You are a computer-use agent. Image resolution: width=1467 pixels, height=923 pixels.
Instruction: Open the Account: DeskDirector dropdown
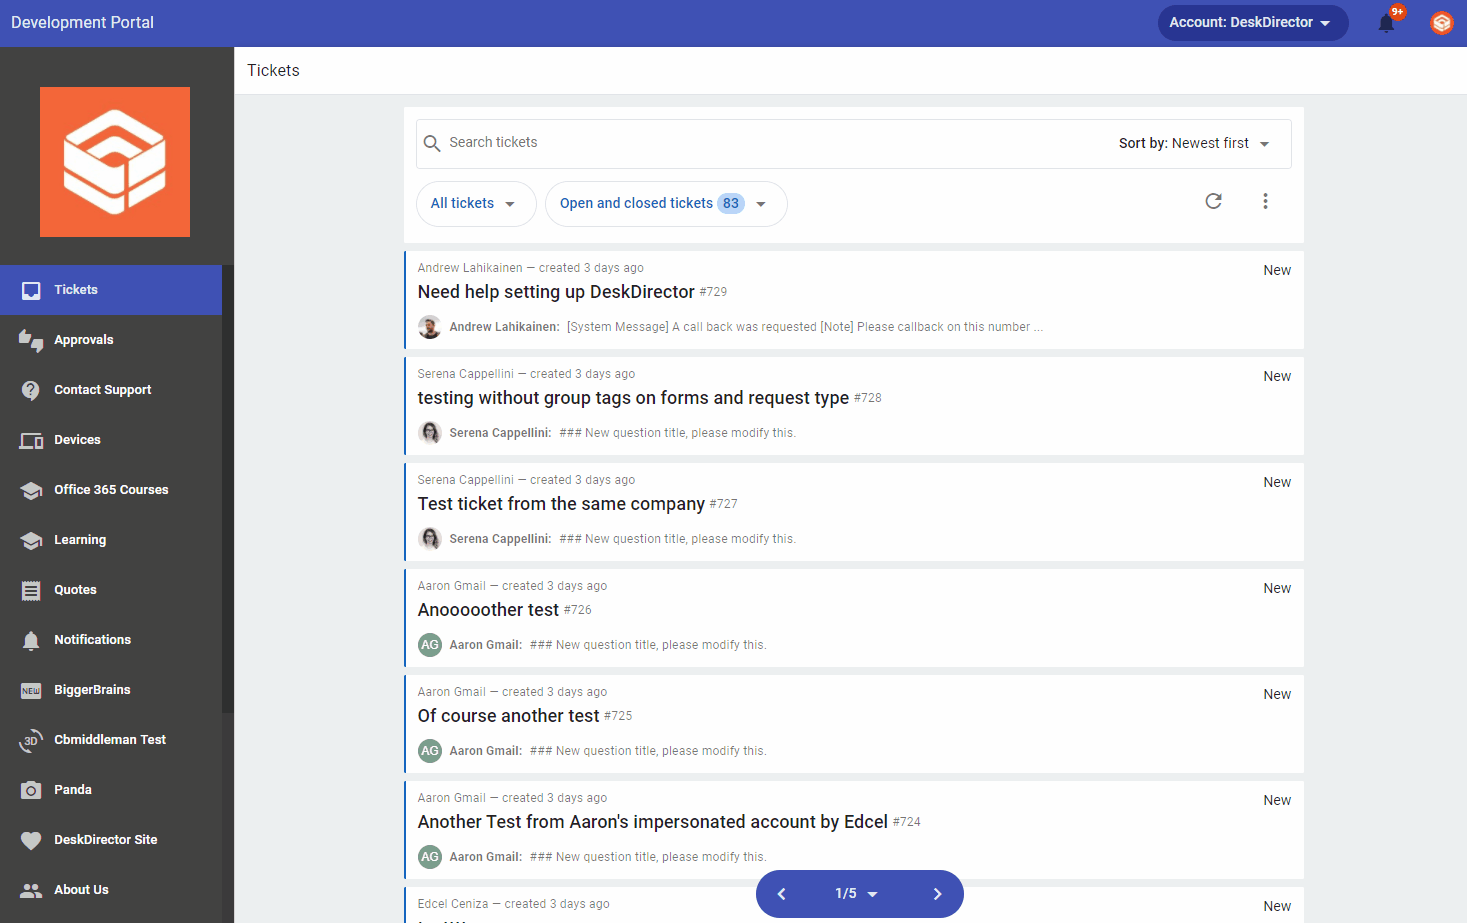[x=1253, y=23]
